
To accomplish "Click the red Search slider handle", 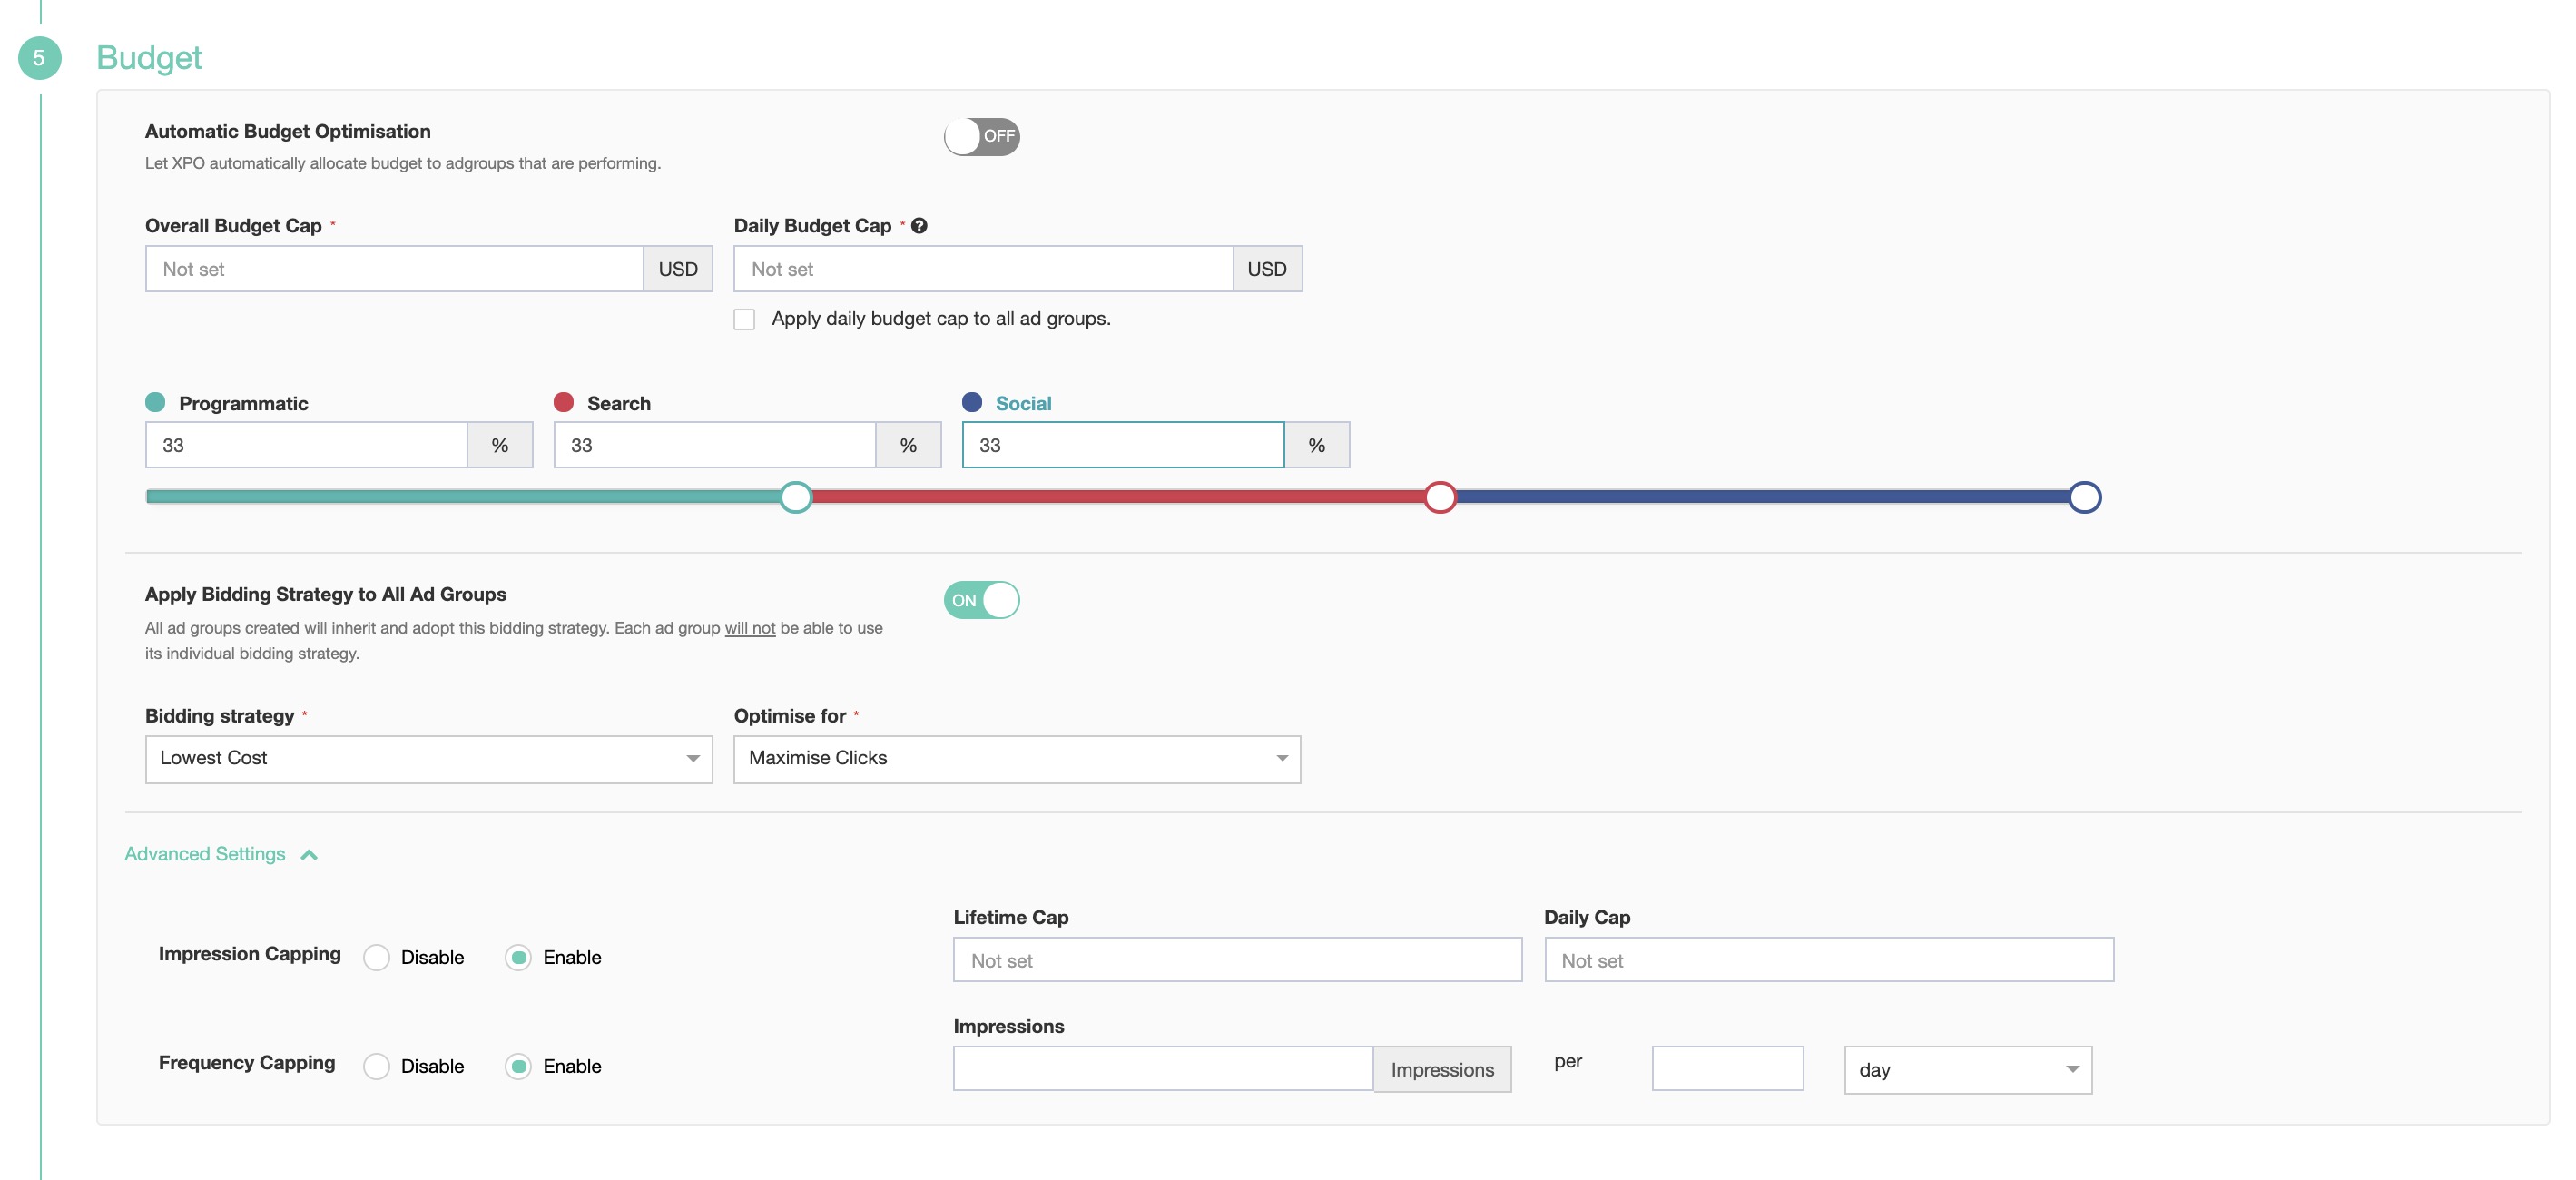I will point(1440,497).
